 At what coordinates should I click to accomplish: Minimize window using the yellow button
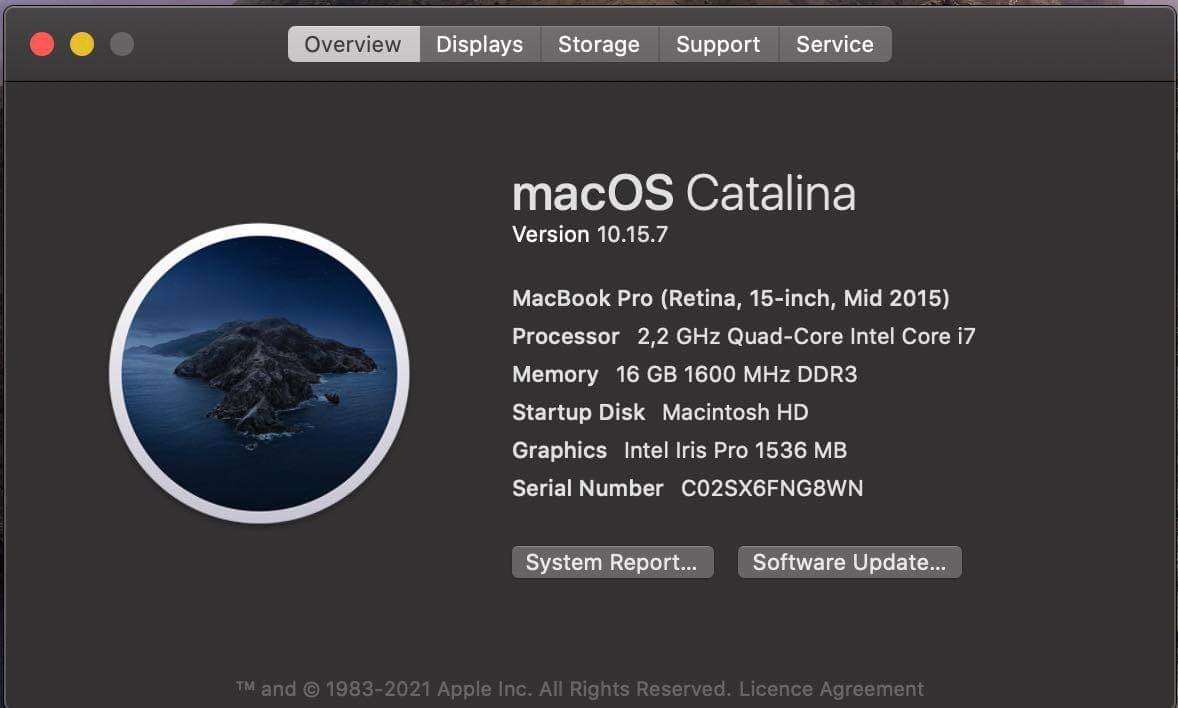pos(82,44)
